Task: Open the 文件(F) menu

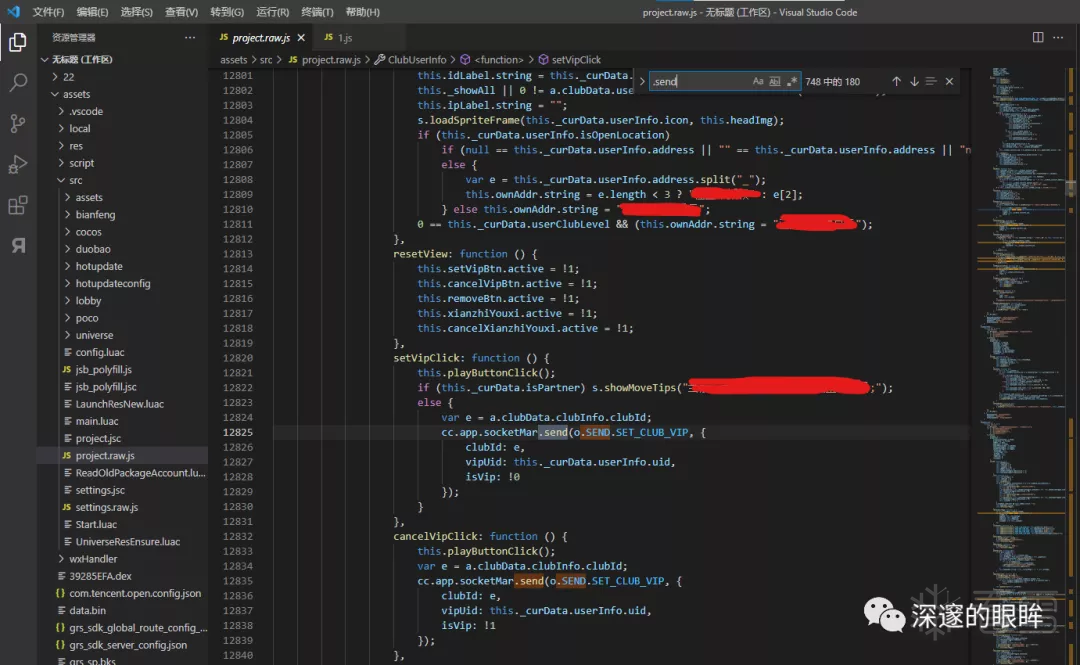Action: (x=48, y=12)
